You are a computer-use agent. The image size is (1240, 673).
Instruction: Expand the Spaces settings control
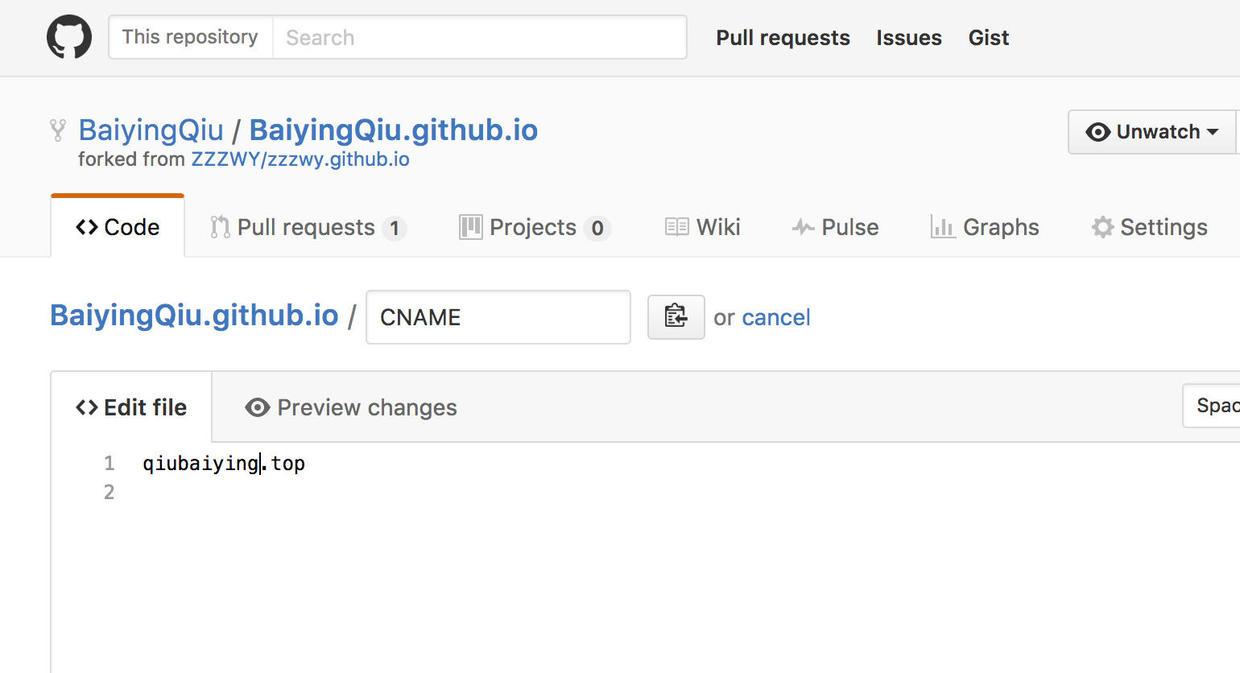(1215, 405)
